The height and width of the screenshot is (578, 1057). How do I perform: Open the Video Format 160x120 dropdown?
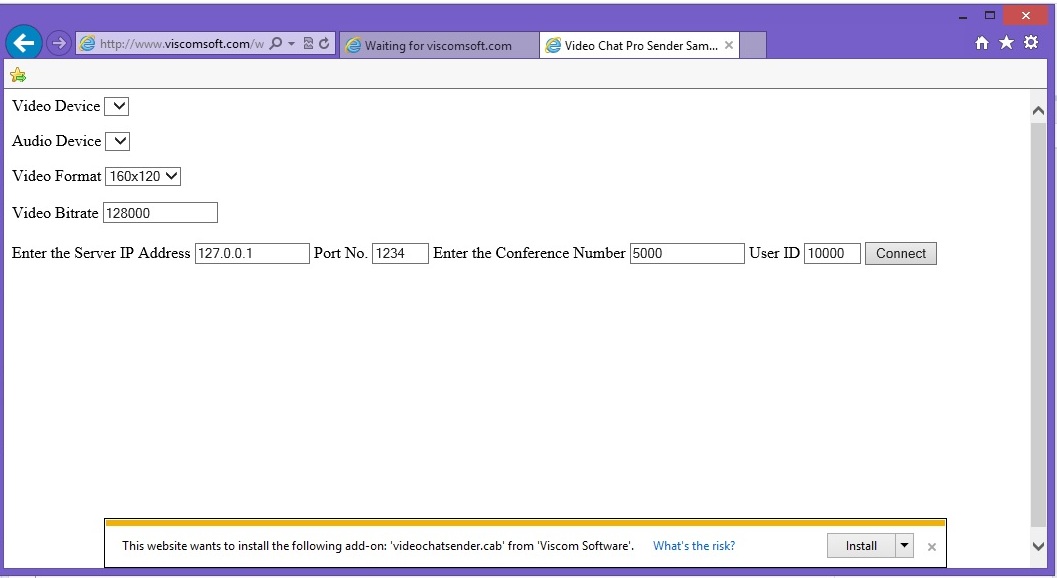coord(143,176)
